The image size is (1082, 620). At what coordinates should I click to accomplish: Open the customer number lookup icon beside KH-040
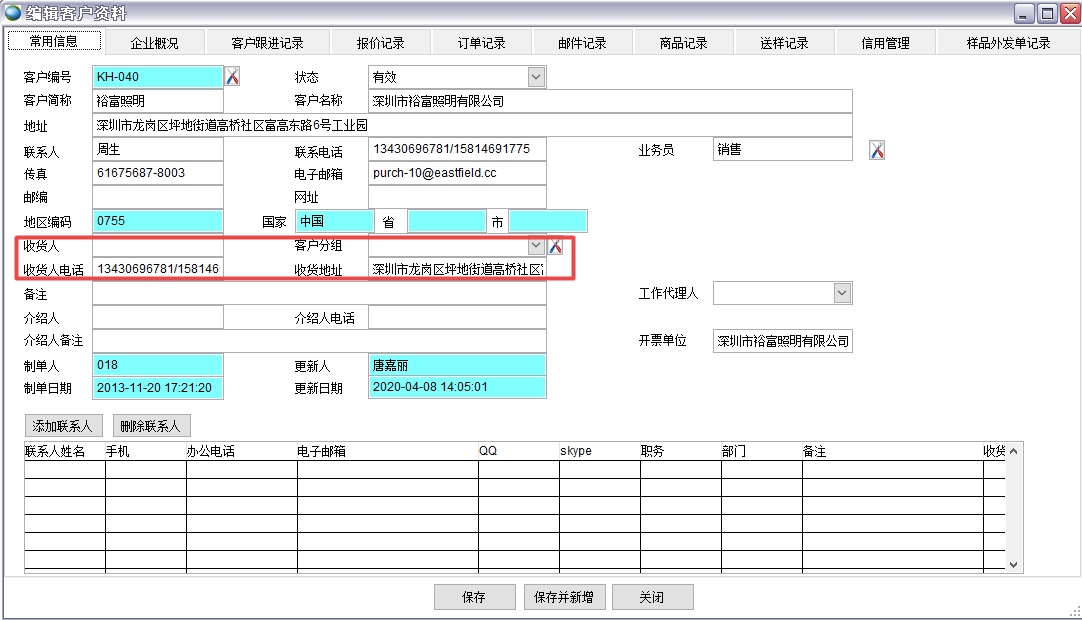[x=232, y=75]
